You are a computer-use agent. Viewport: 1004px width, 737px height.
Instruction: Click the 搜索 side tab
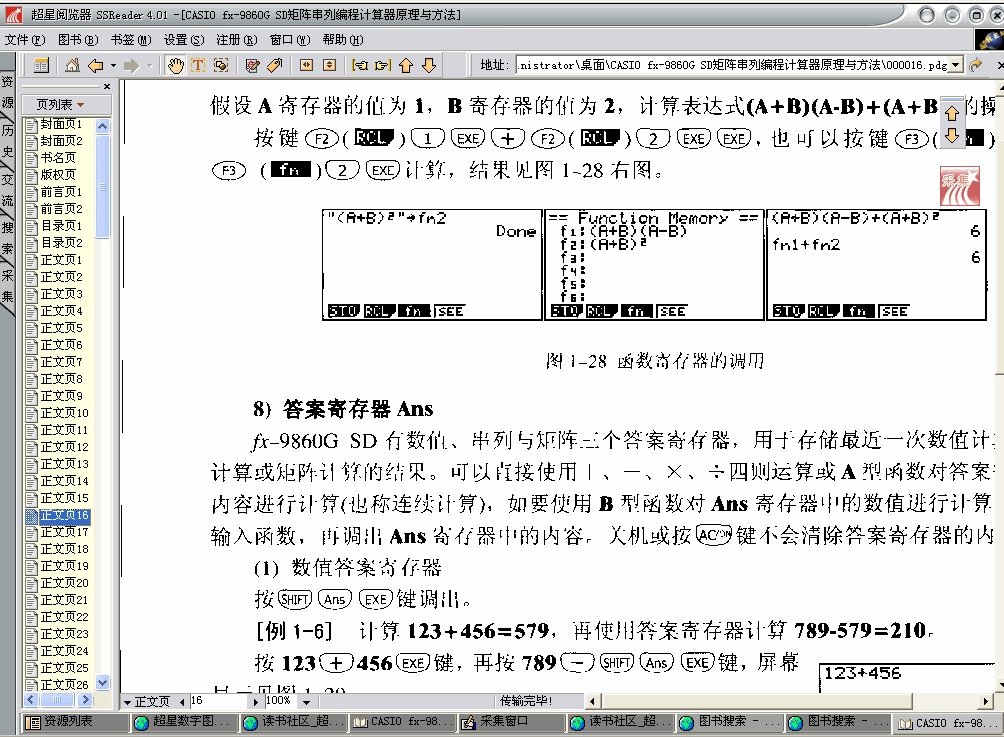7,238
